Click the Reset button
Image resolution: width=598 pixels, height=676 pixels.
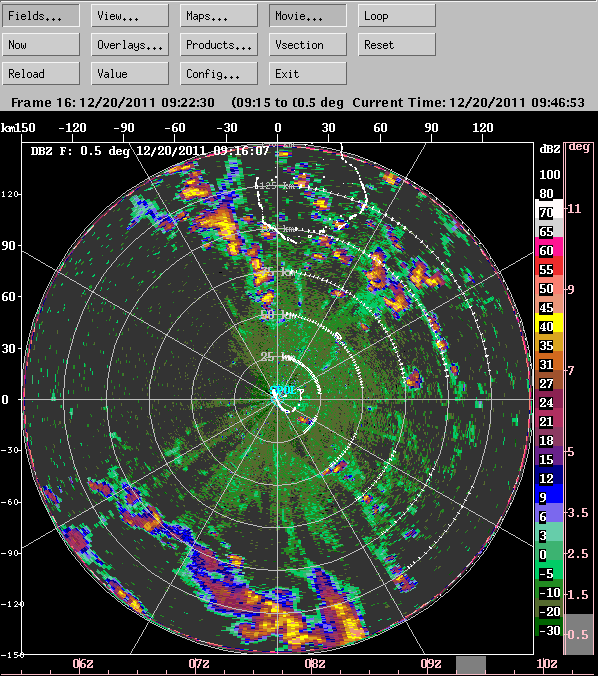(x=397, y=45)
